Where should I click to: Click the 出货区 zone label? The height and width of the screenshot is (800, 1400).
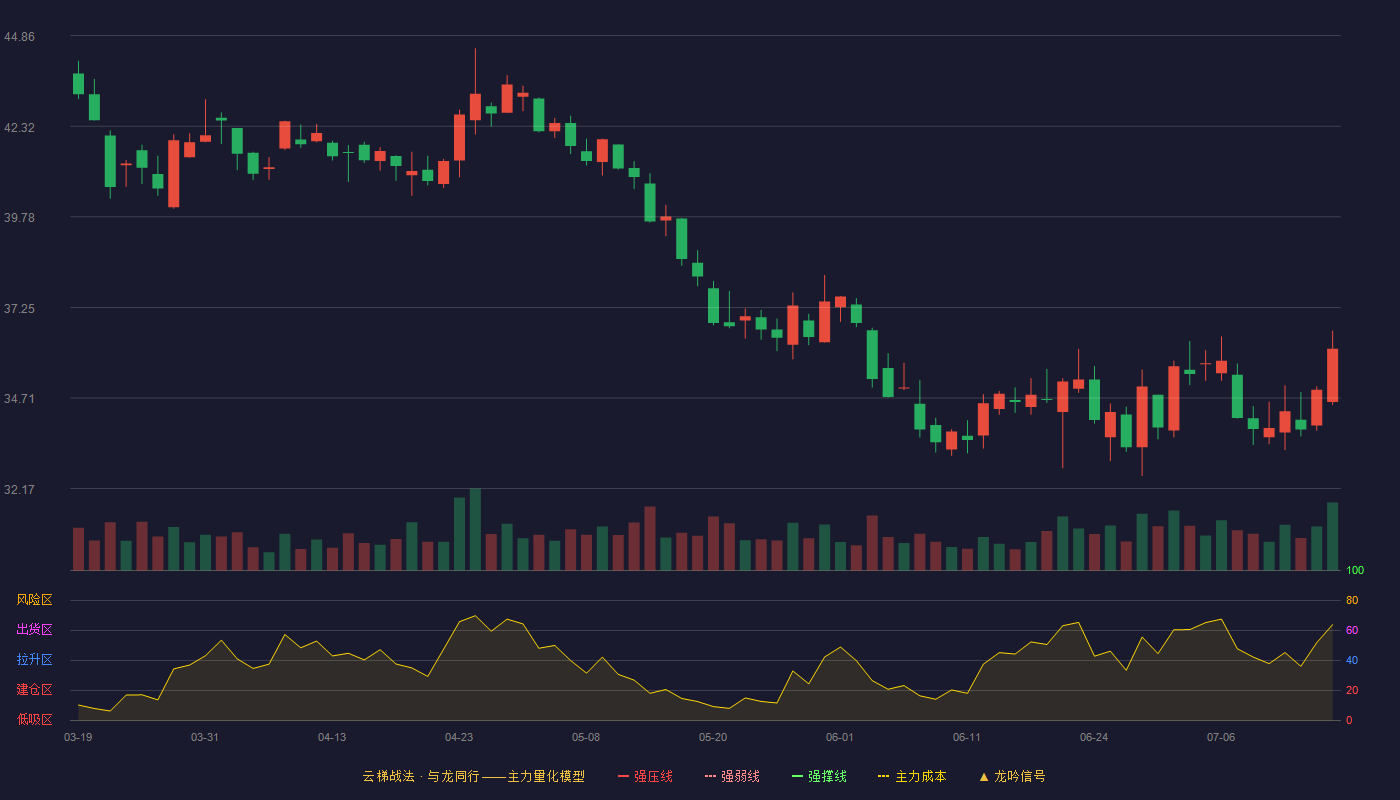(34, 630)
